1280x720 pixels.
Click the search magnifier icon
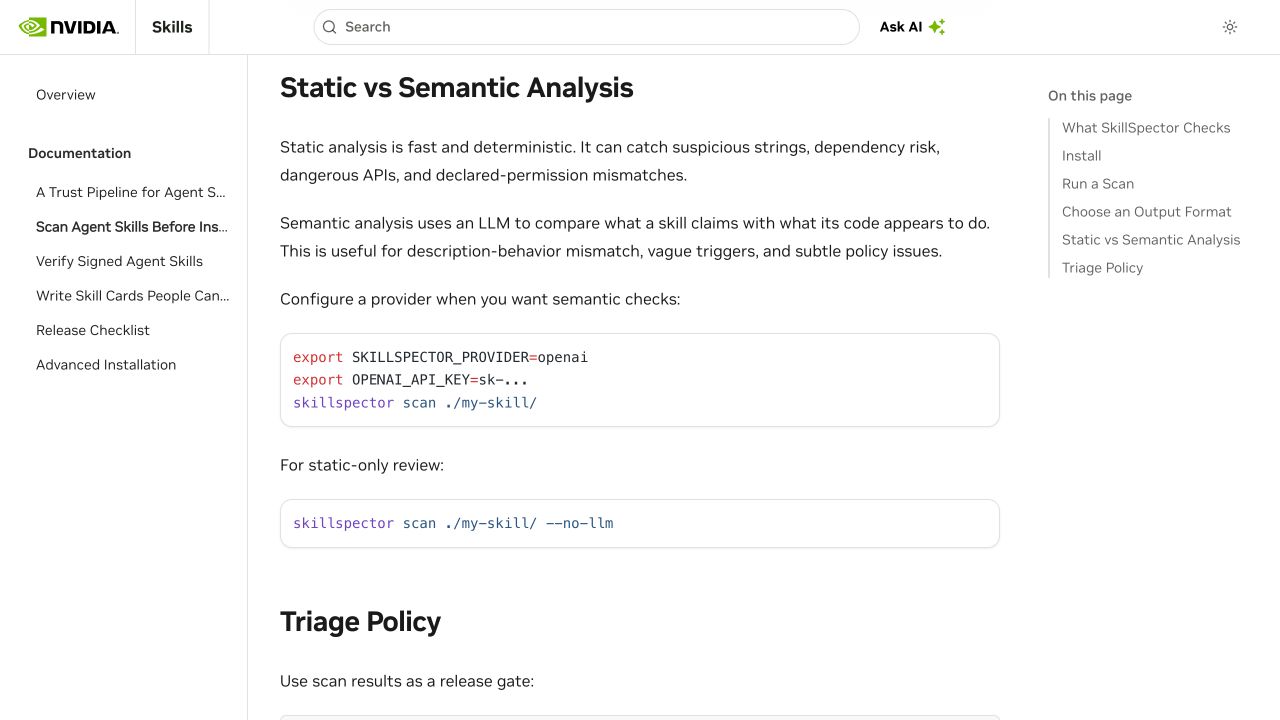(x=330, y=27)
